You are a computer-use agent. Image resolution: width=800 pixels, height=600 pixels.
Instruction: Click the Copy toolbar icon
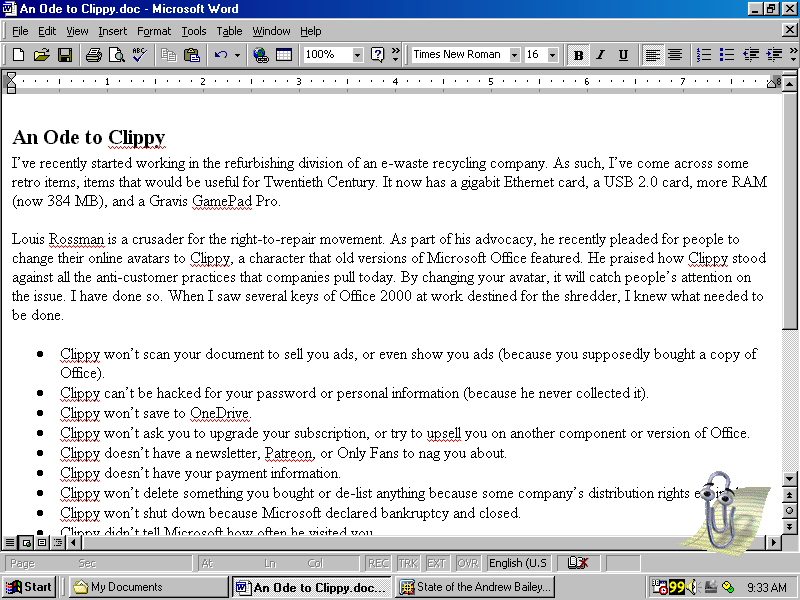[168, 55]
